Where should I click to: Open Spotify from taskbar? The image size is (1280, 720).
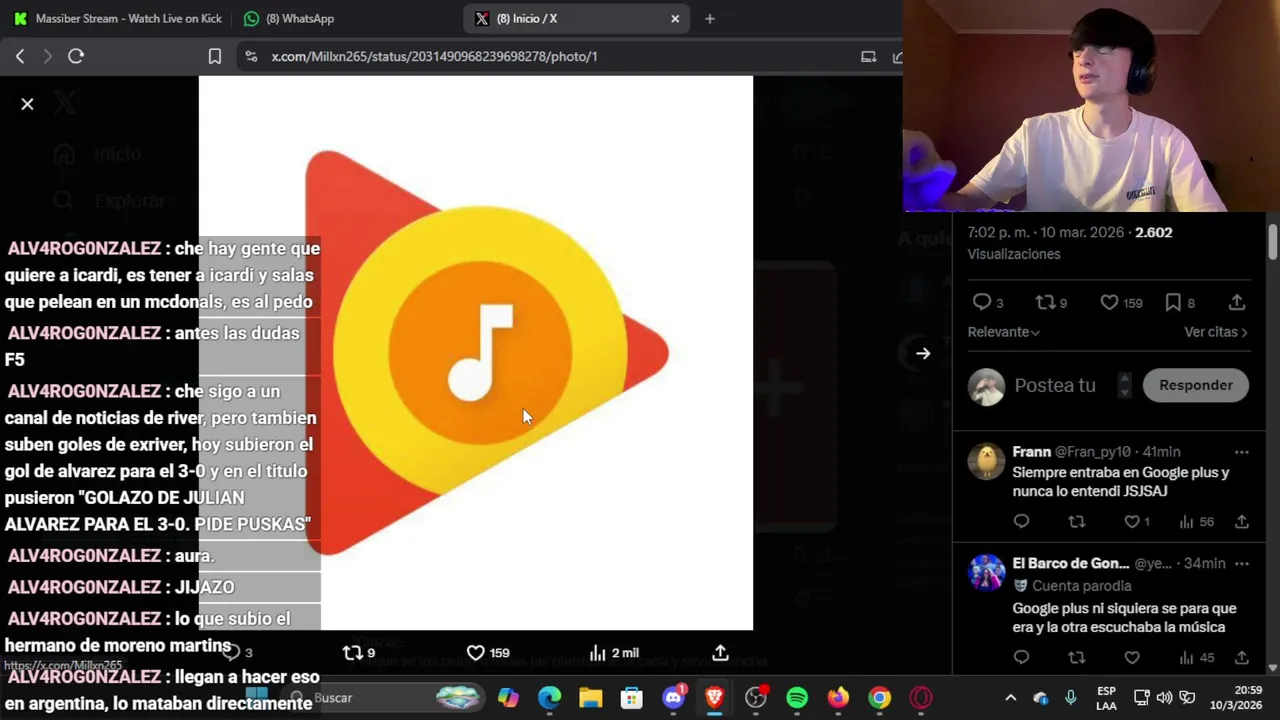(797, 698)
